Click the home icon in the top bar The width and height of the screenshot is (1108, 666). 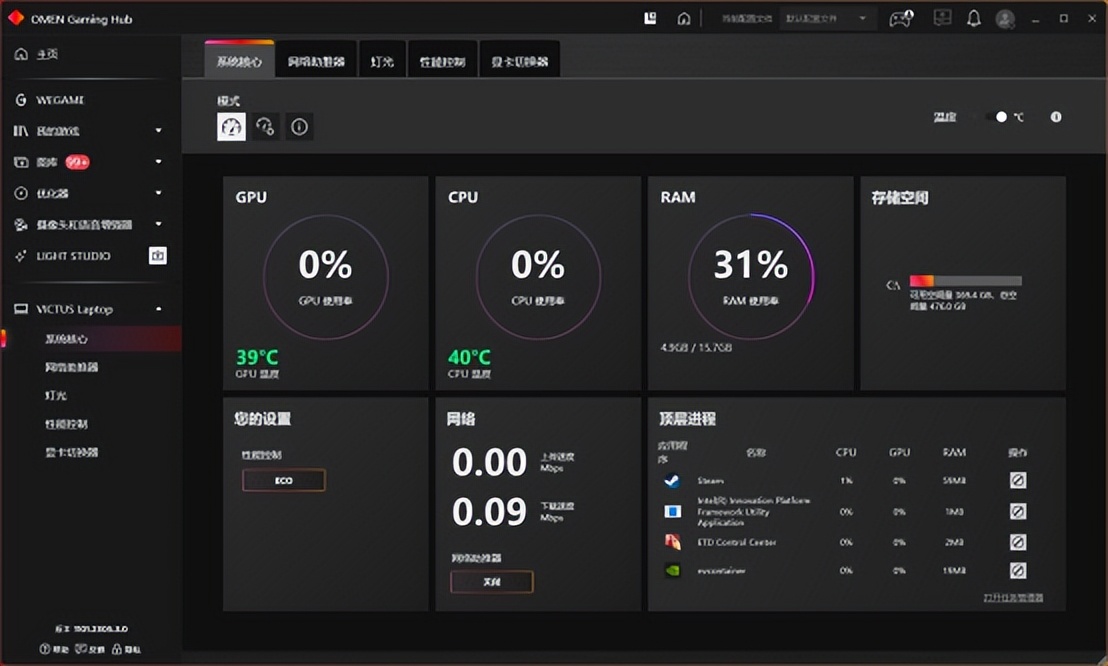684,18
